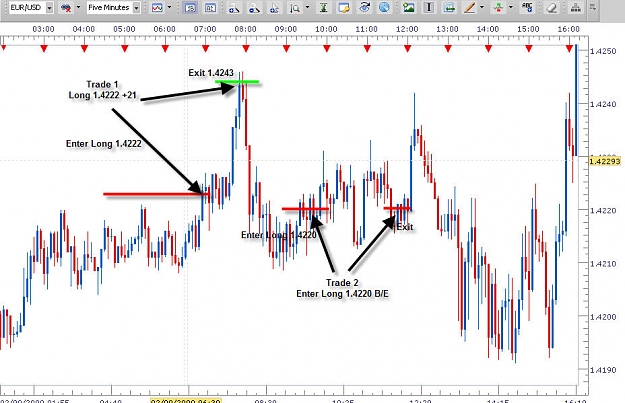Click the zoom in magnifier icon
The height and width of the screenshot is (403, 625).
(x=234, y=7)
